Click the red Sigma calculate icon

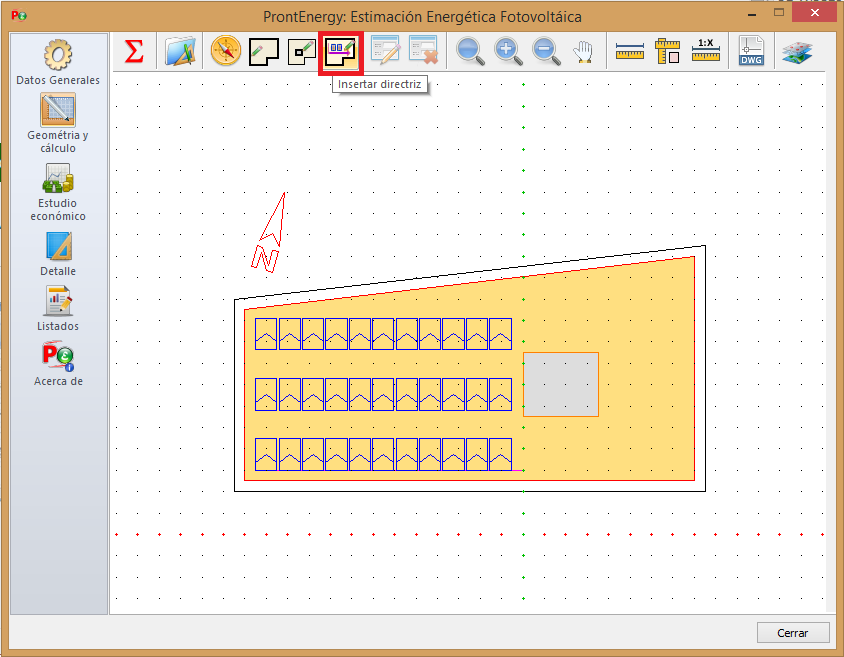point(133,51)
